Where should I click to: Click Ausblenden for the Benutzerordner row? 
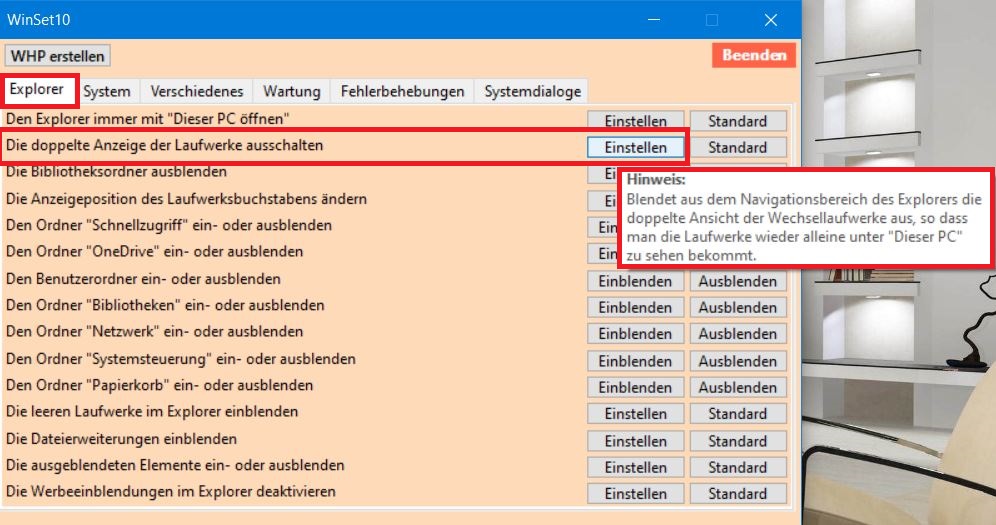pyautogui.click(x=738, y=281)
